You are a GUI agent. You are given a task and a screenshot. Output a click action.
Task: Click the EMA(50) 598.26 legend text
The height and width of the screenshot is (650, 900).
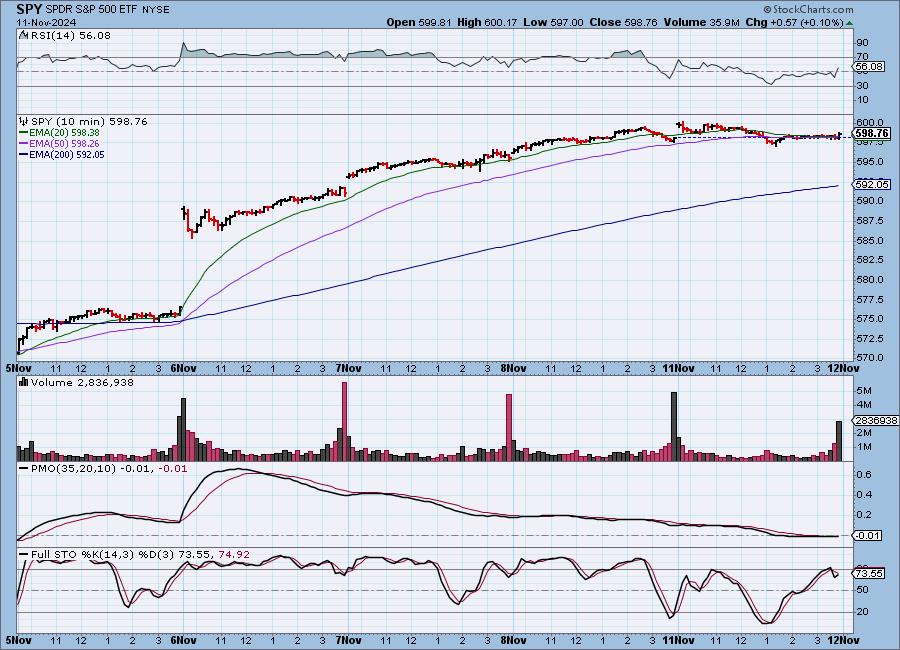tap(64, 144)
